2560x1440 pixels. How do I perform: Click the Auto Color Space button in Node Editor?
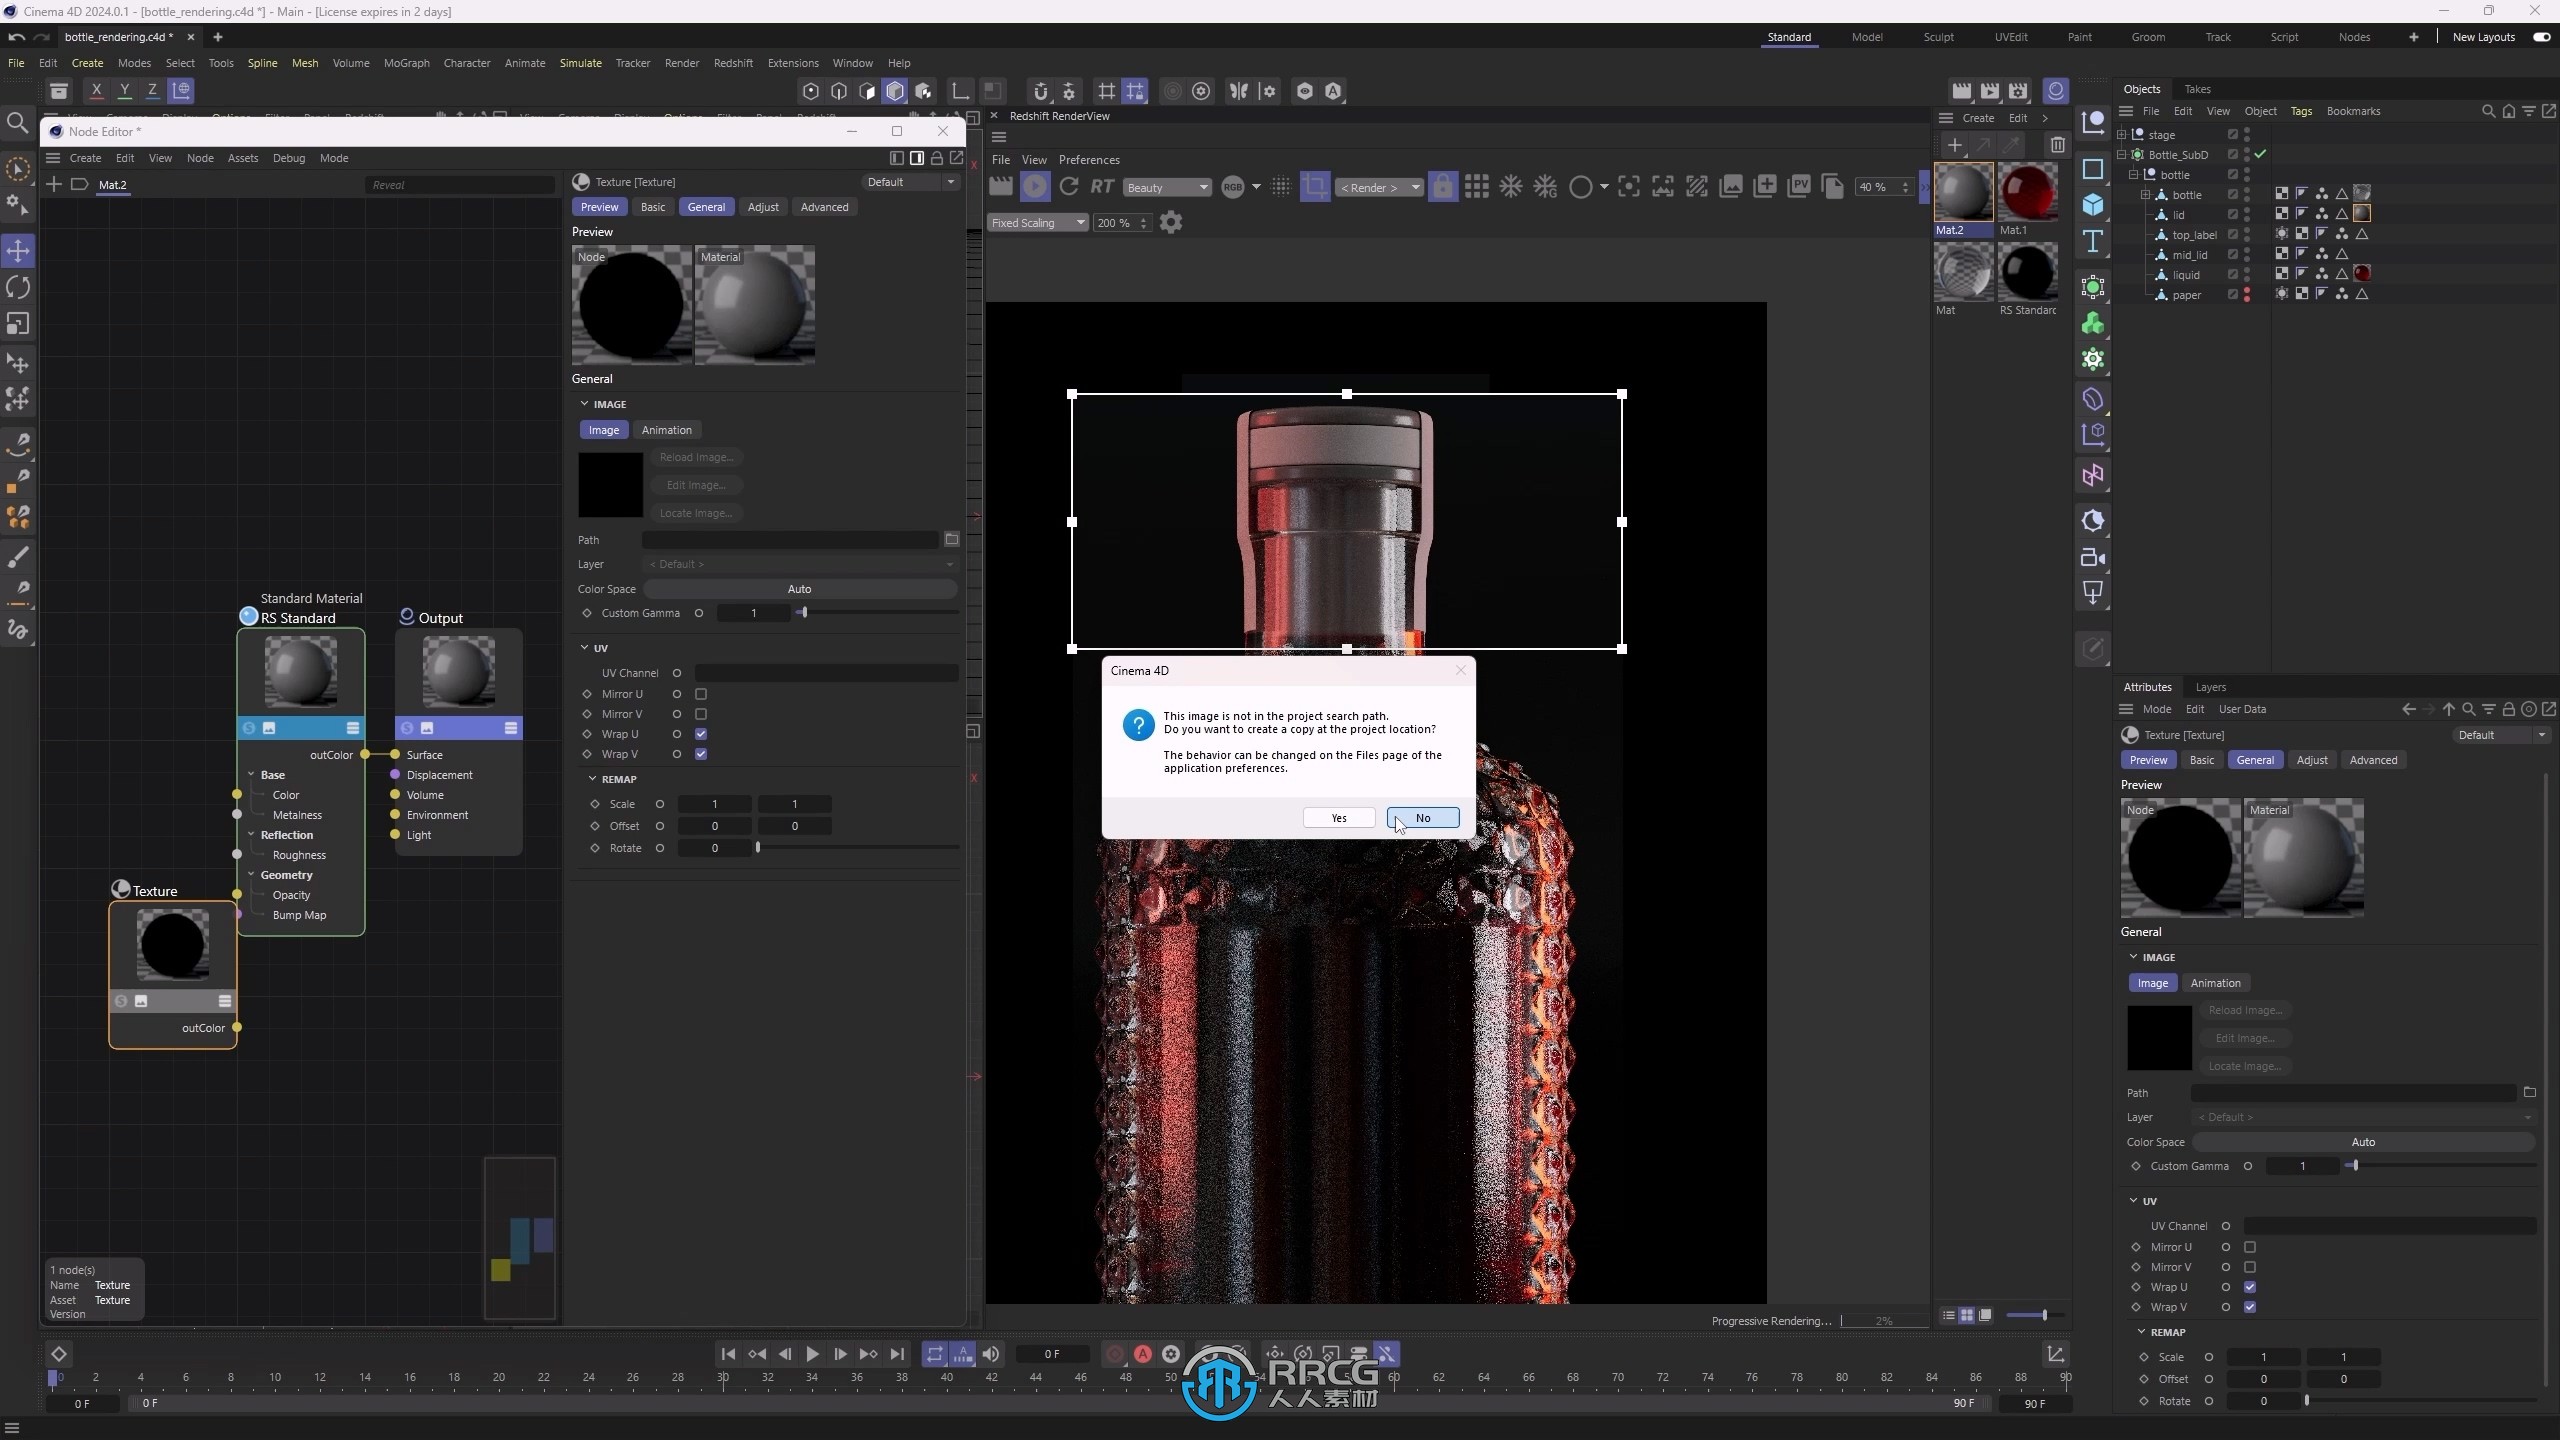800,589
